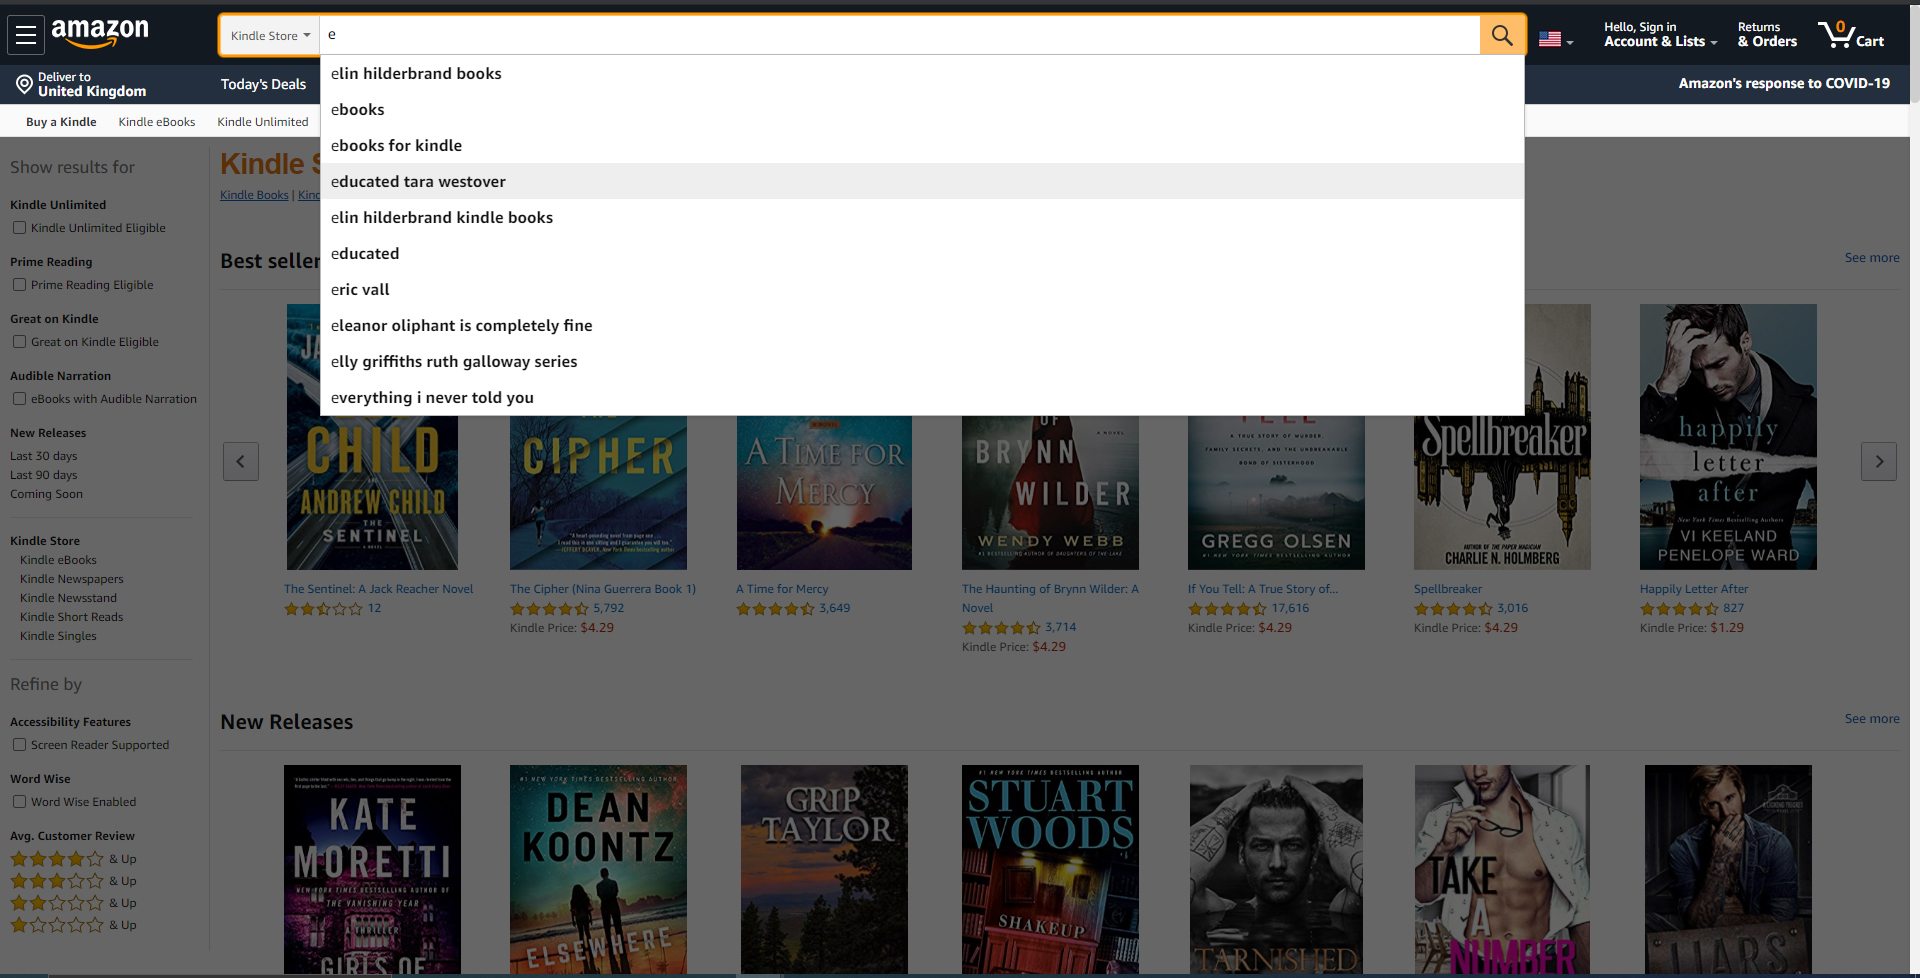Select suggestion 'educated tara westover'
The image size is (1920, 978).
(x=922, y=181)
